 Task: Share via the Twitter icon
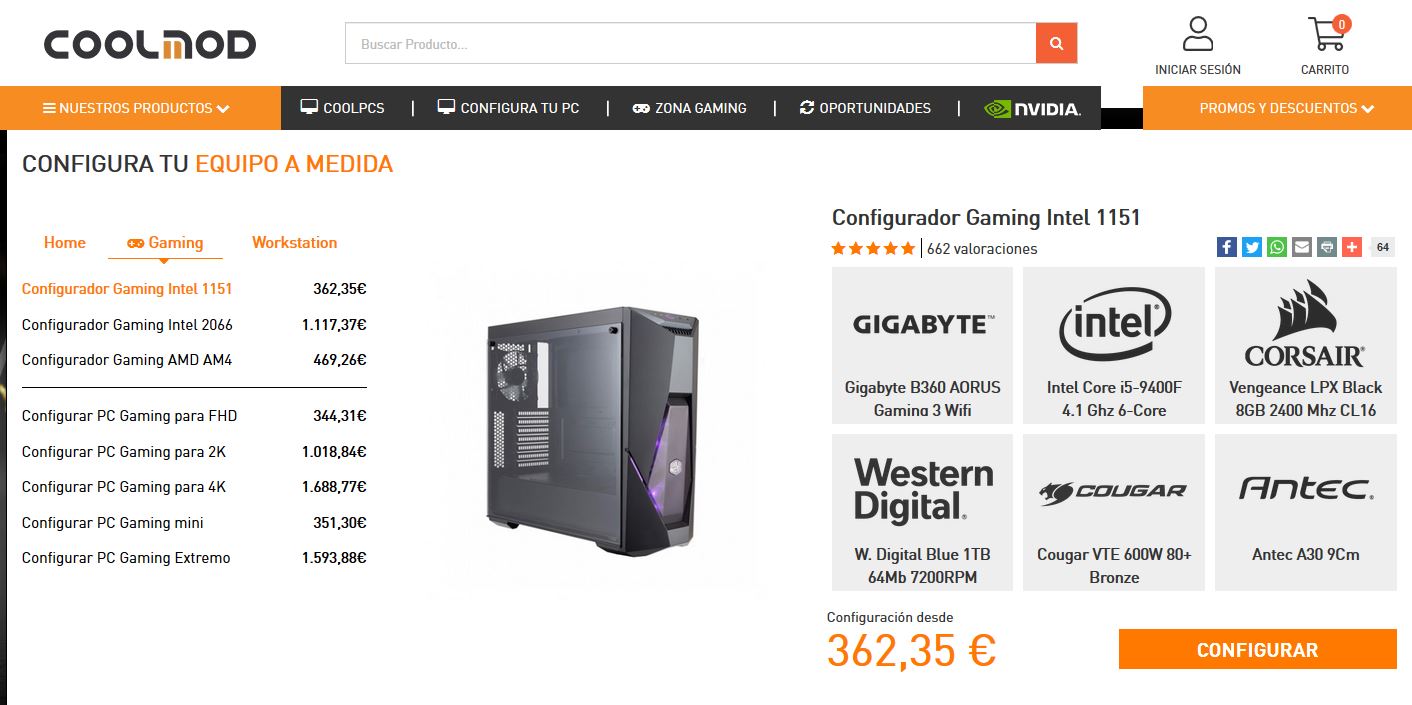(1251, 247)
